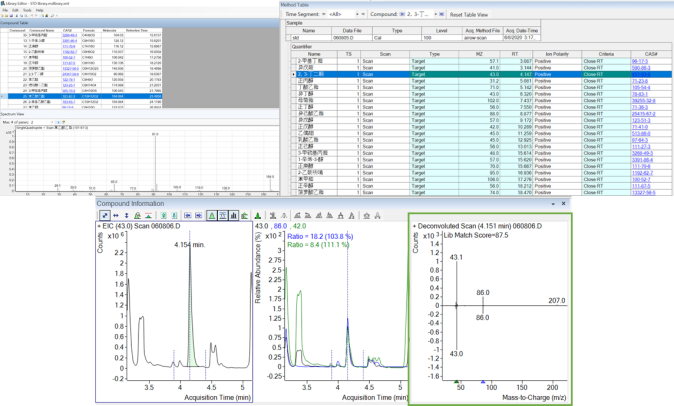This screenshot has width=674, height=406.
Task: Sort Quantifier table by MZ column header
Action: [479, 54]
